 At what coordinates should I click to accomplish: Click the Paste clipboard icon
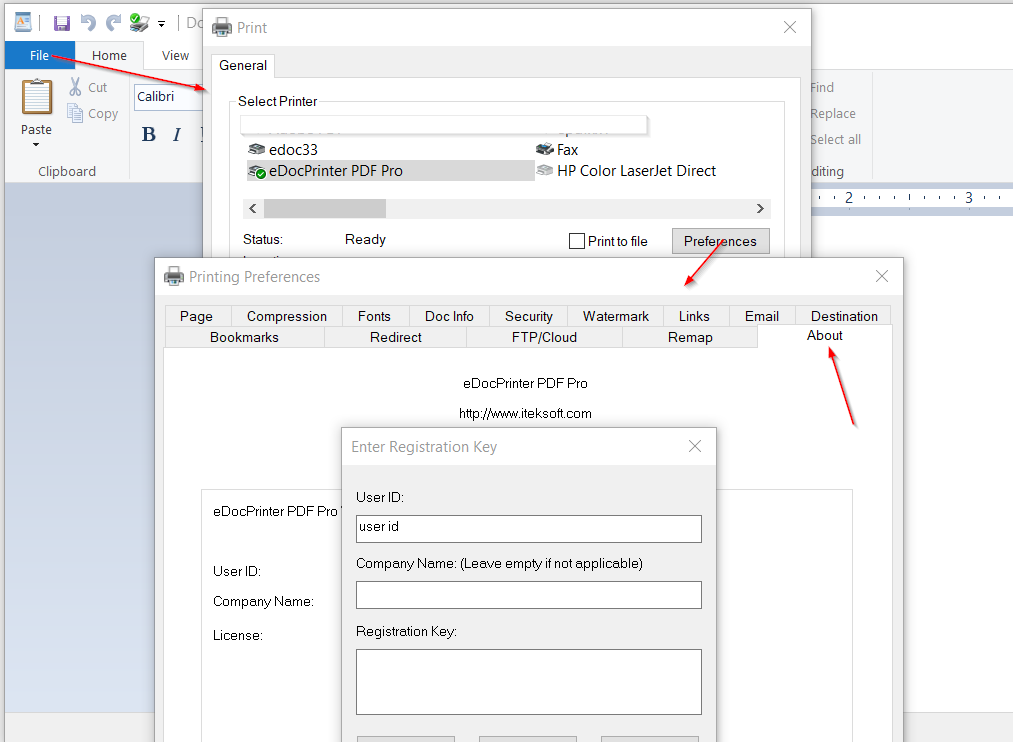37,97
